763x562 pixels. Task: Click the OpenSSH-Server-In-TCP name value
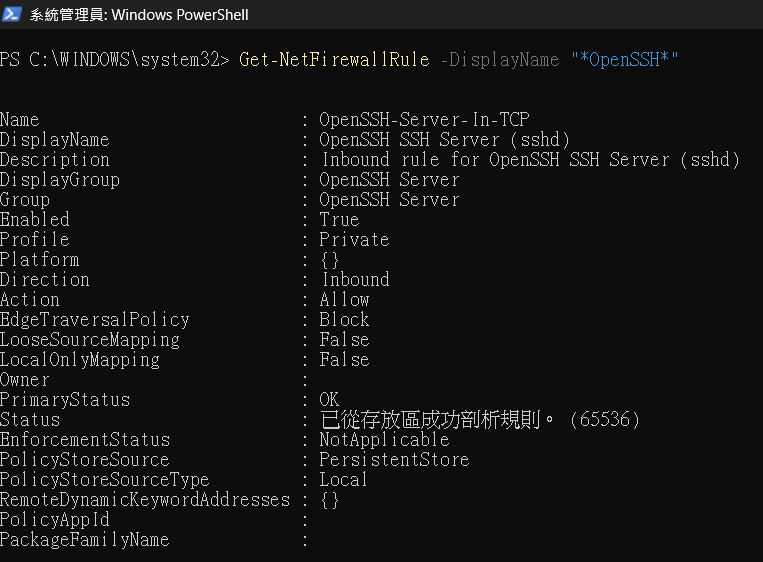coord(424,120)
